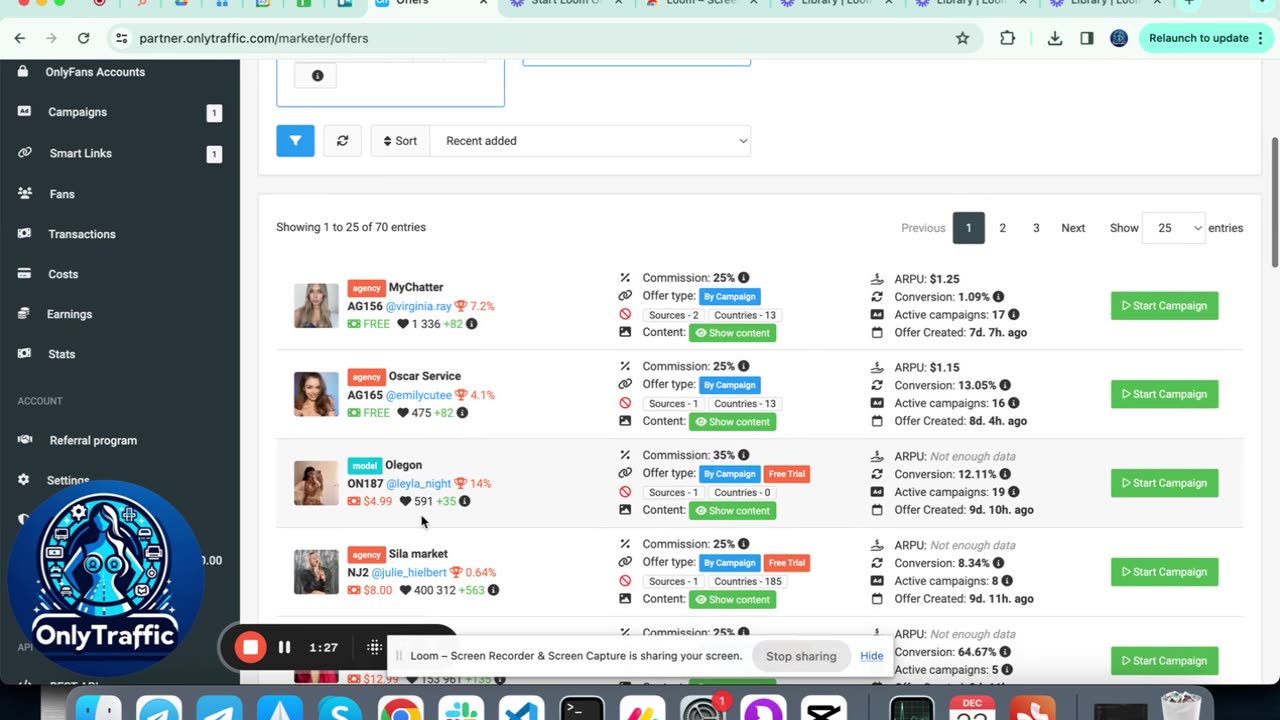The height and width of the screenshot is (720, 1280).
Task: Click the Next pagination link
Action: [1073, 228]
